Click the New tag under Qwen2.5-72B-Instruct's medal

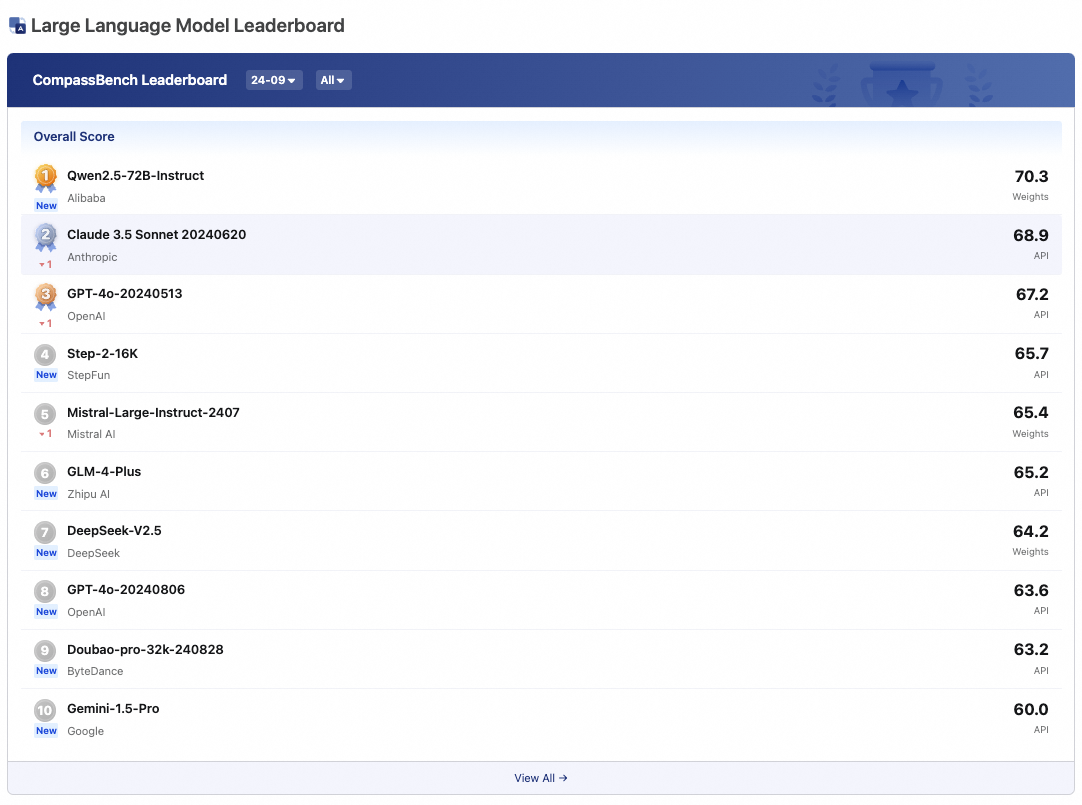(46, 206)
